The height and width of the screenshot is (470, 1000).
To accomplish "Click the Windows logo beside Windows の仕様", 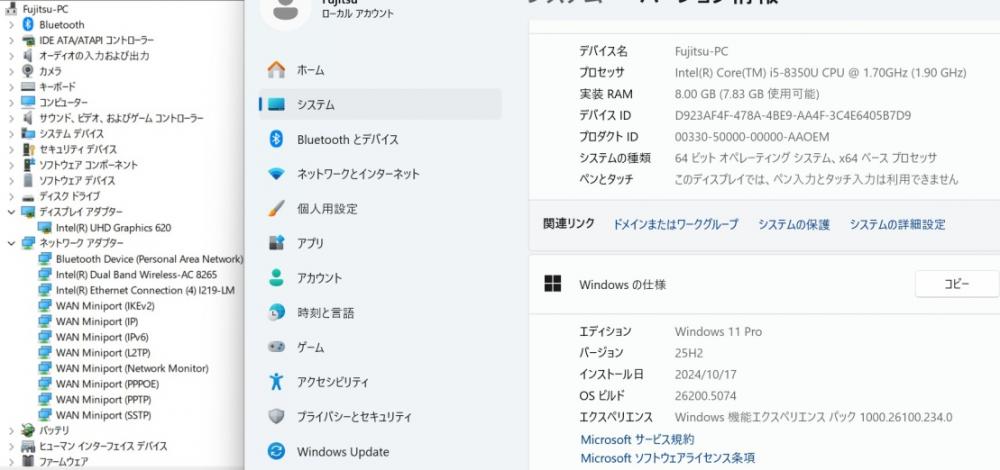I will click(552, 284).
